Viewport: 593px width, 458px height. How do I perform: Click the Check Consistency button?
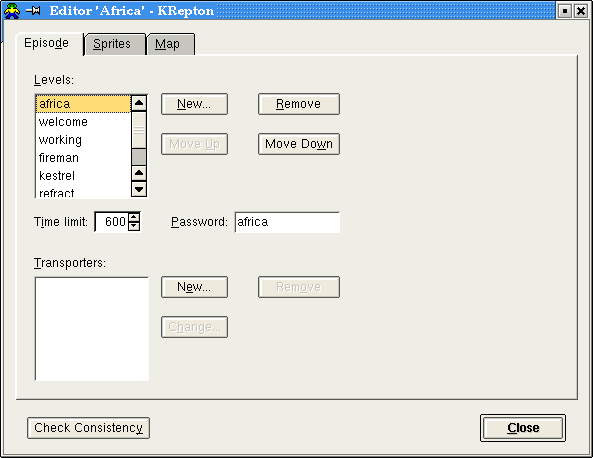tap(88, 428)
